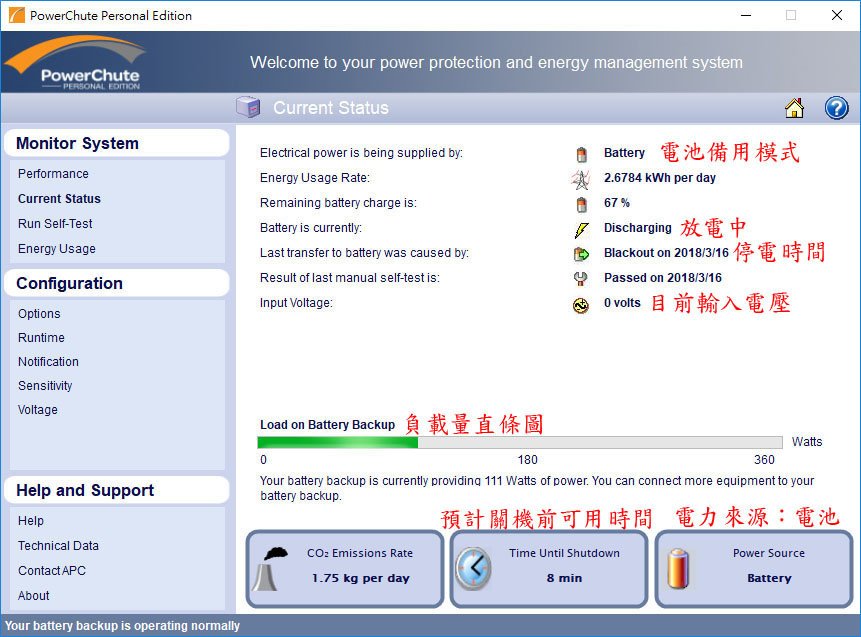The image size is (861, 637).
Task: Click the 'Input Voltage:' label
Action: (296, 303)
